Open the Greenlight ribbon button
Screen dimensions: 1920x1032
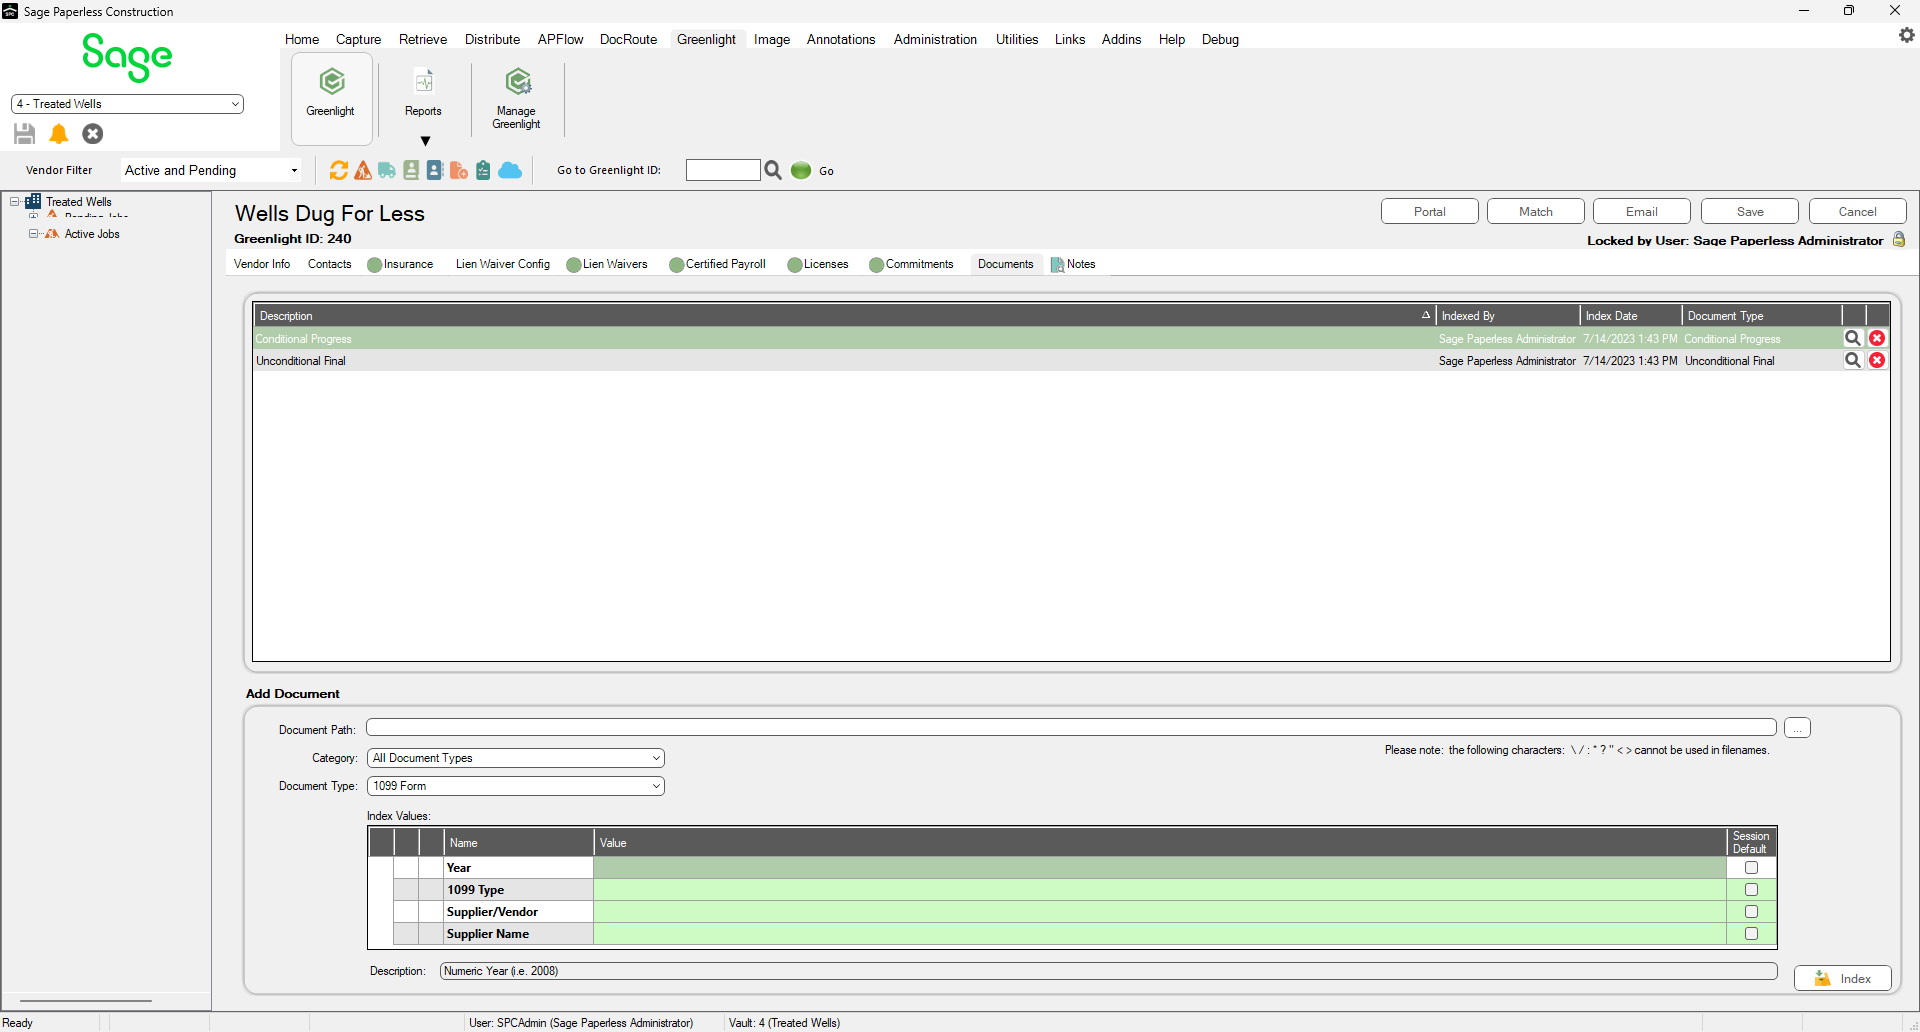click(x=331, y=98)
